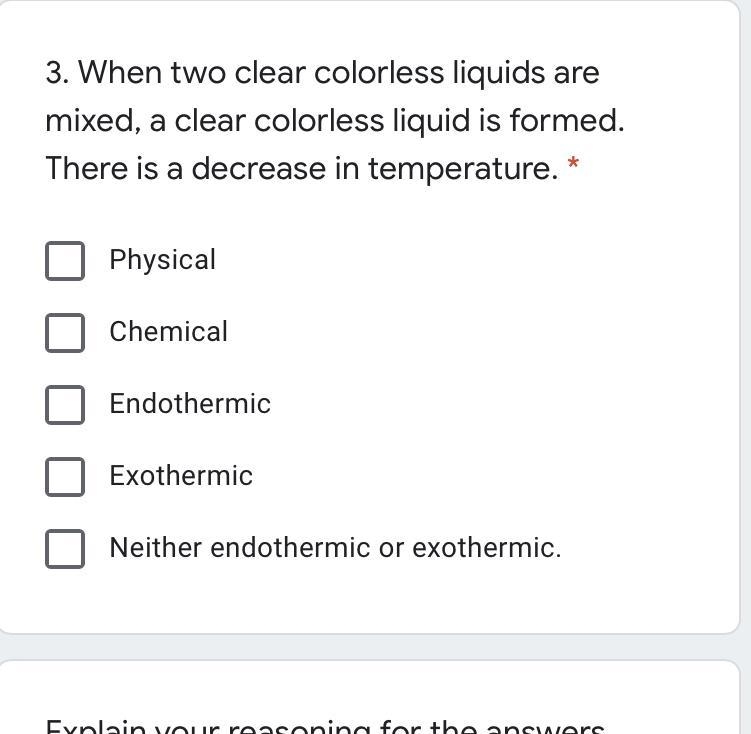Mark the Neither endothermic or exothermic checkbox
This screenshot has height=734, width=751.
click(x=65, y=549)
